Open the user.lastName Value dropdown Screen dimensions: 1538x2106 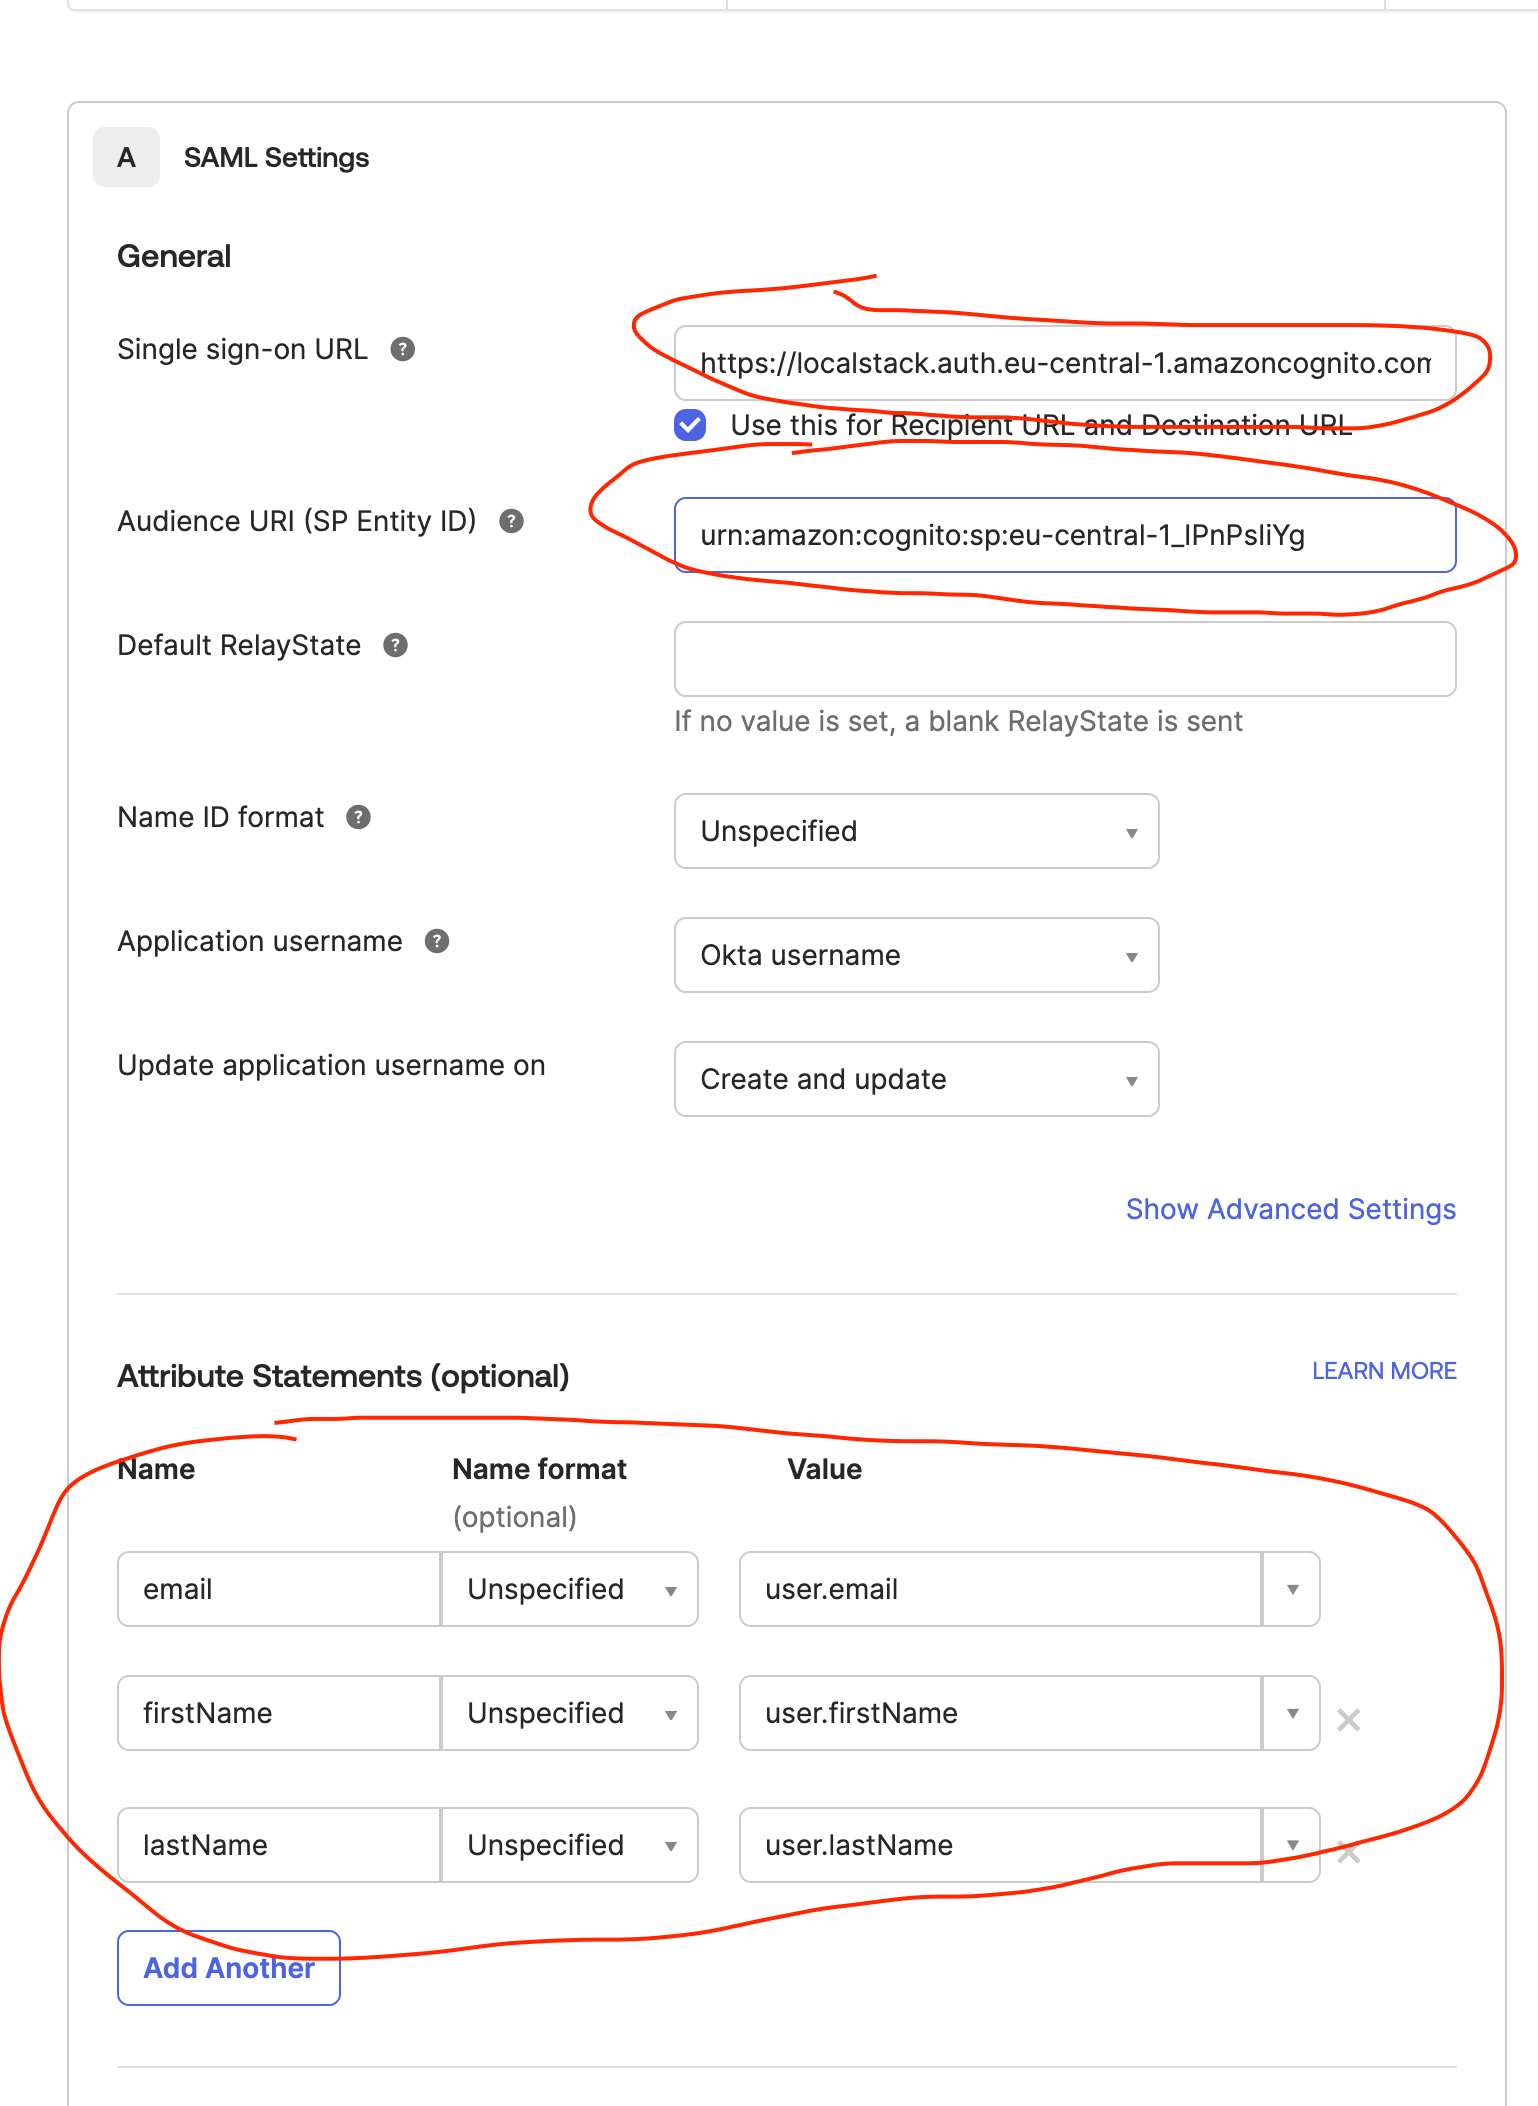point(1292,1845)
